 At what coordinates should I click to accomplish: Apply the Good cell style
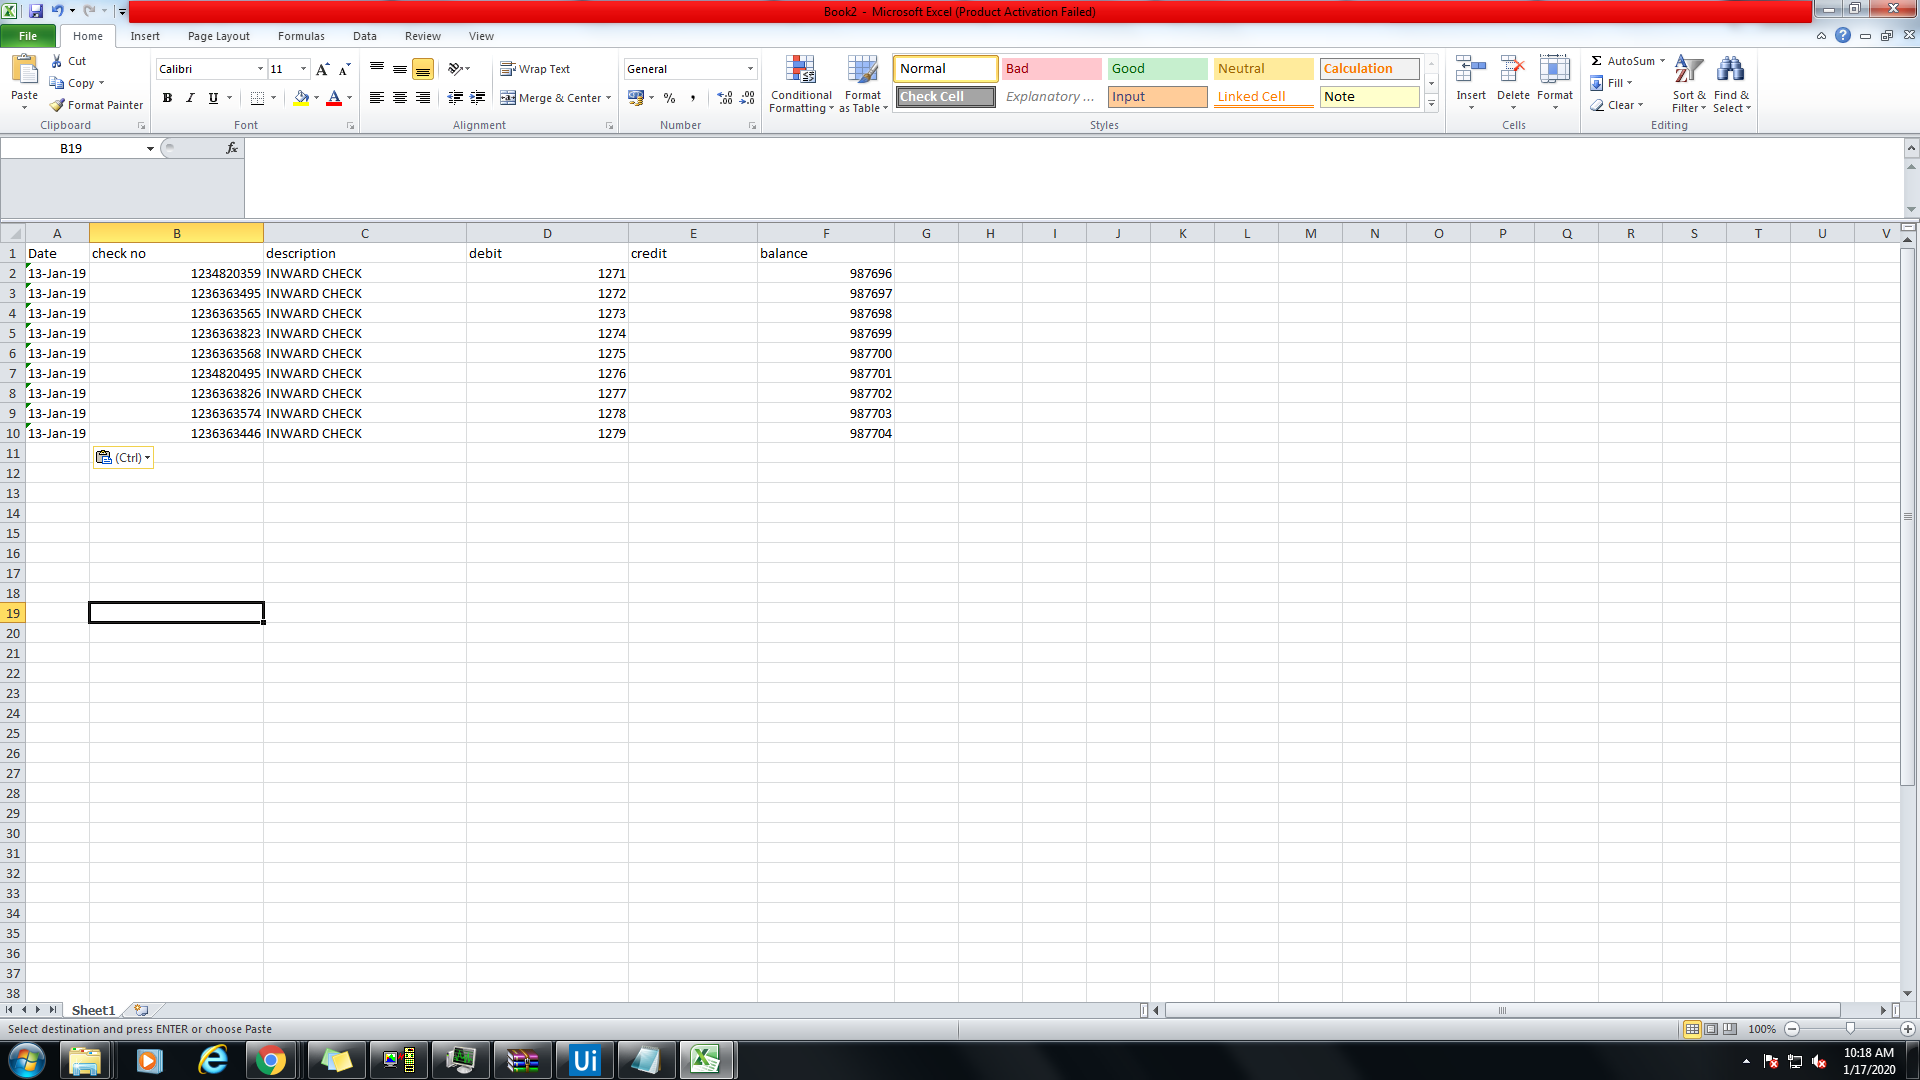1156,69
